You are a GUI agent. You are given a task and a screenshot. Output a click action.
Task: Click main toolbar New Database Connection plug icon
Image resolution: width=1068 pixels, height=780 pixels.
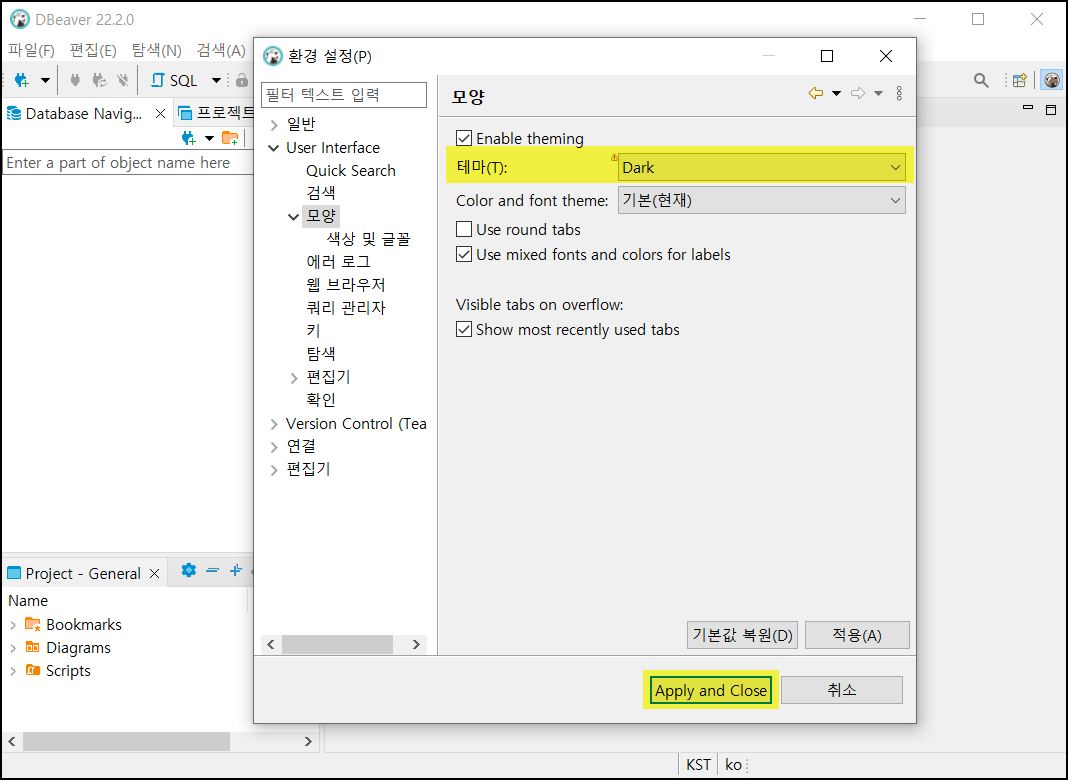point(21,80)
